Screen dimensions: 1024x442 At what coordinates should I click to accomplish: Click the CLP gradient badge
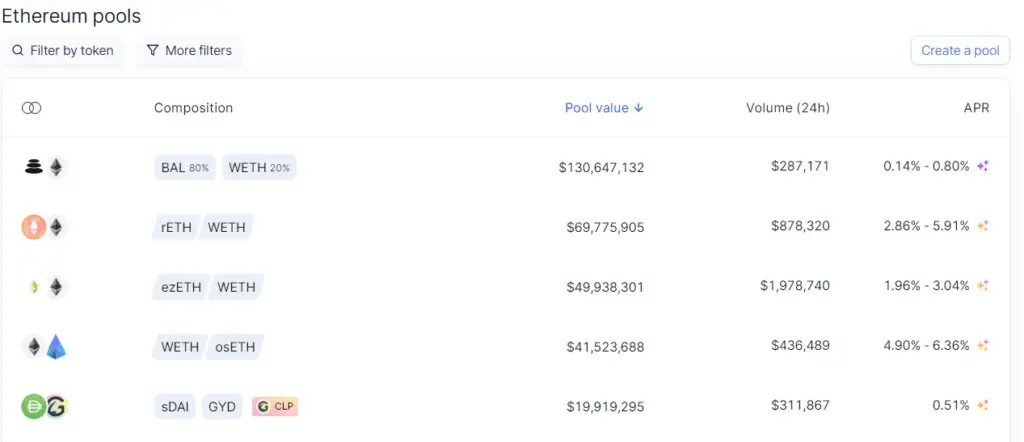click(x=276, y=407)
